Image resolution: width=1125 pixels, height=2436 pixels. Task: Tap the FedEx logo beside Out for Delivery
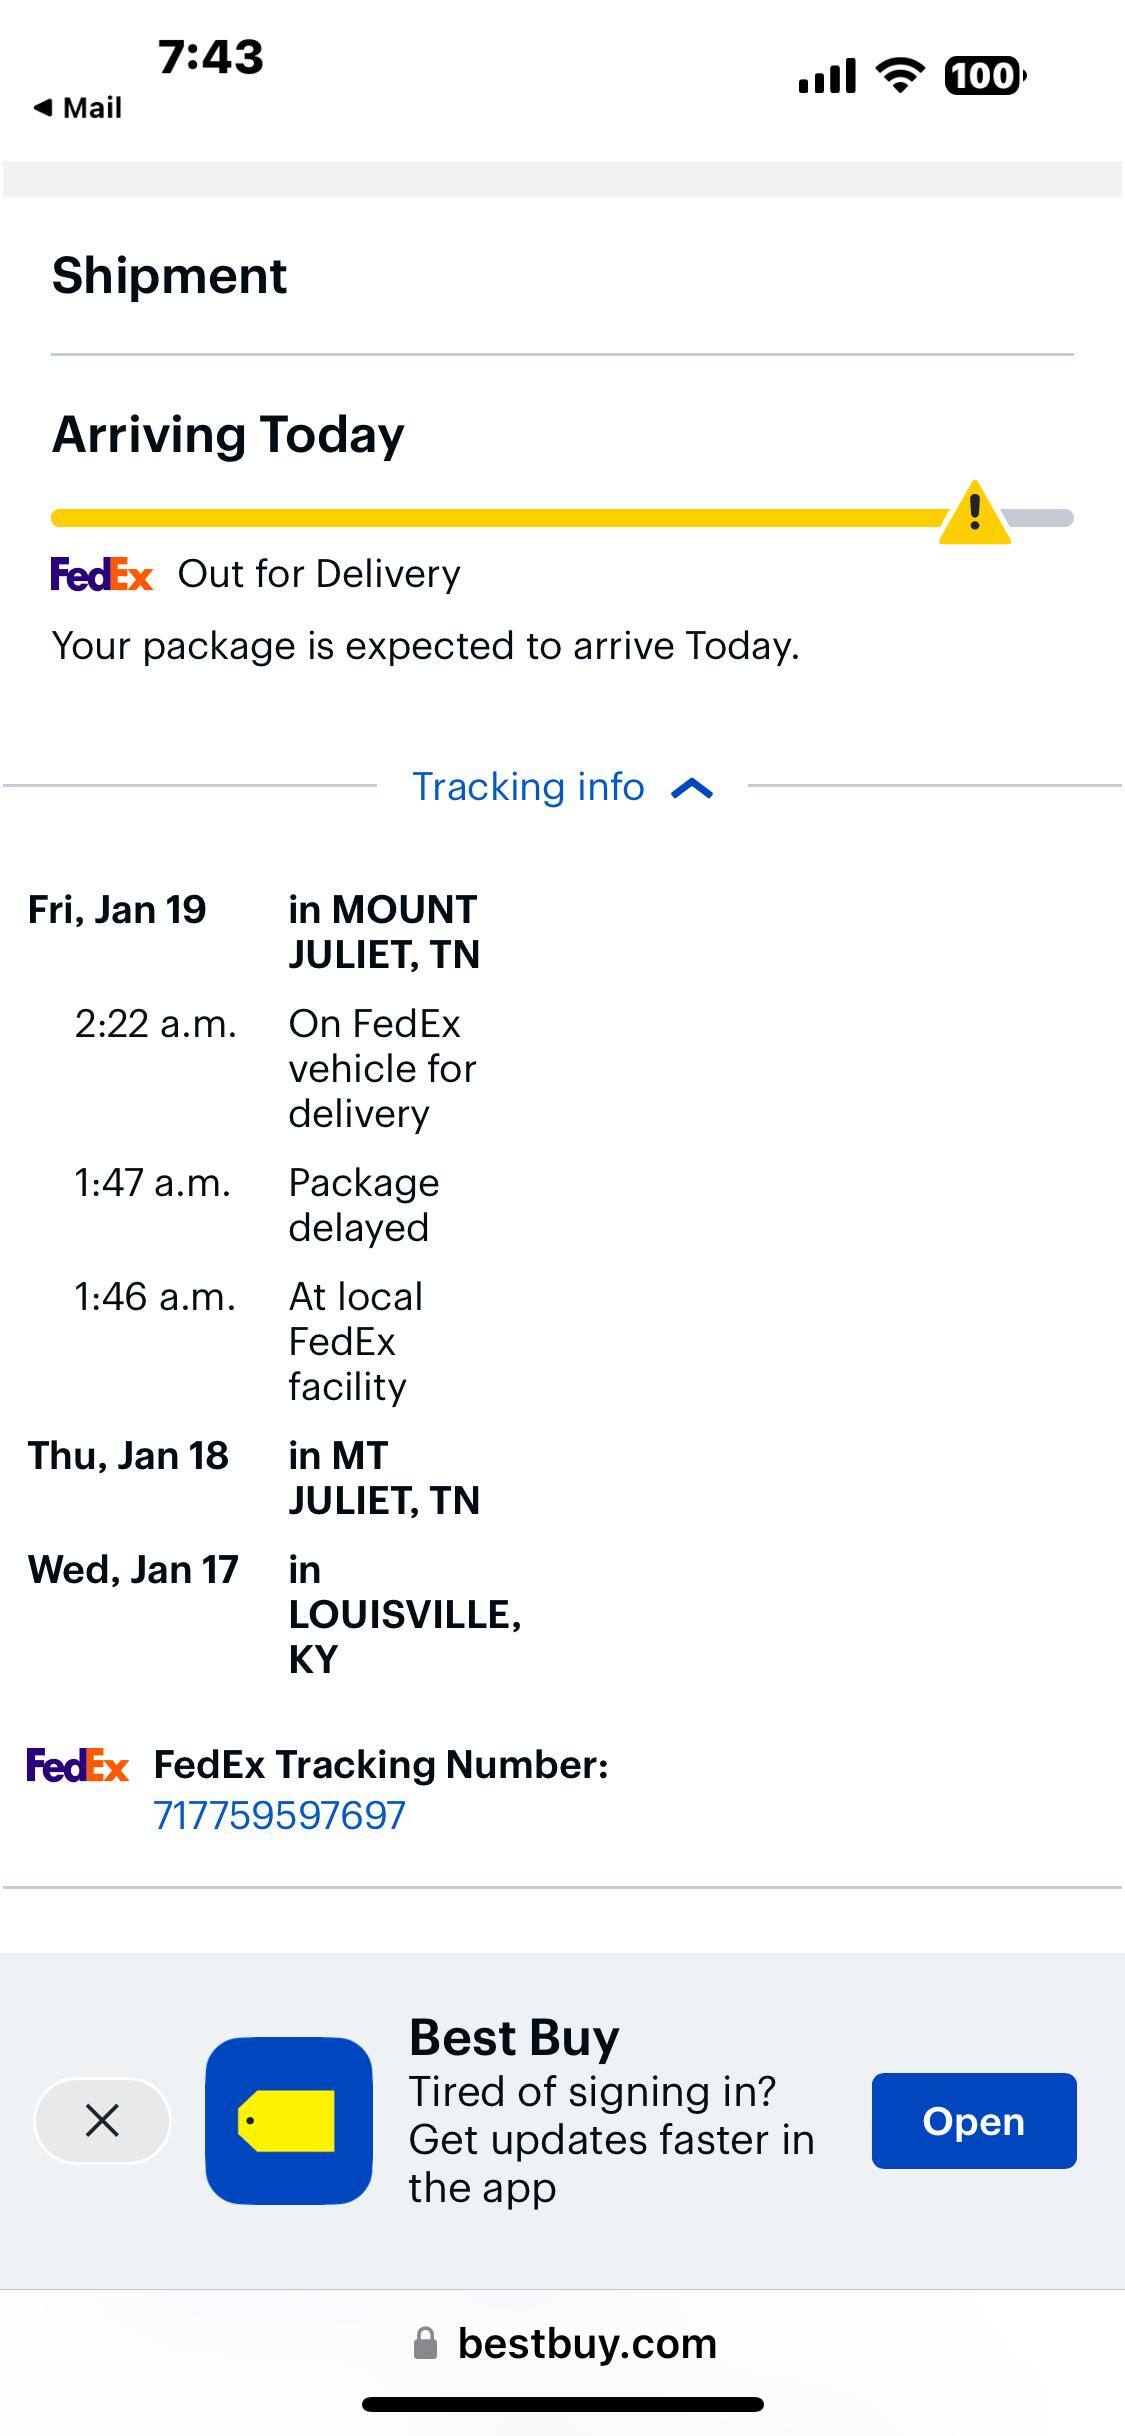[102, 574]
